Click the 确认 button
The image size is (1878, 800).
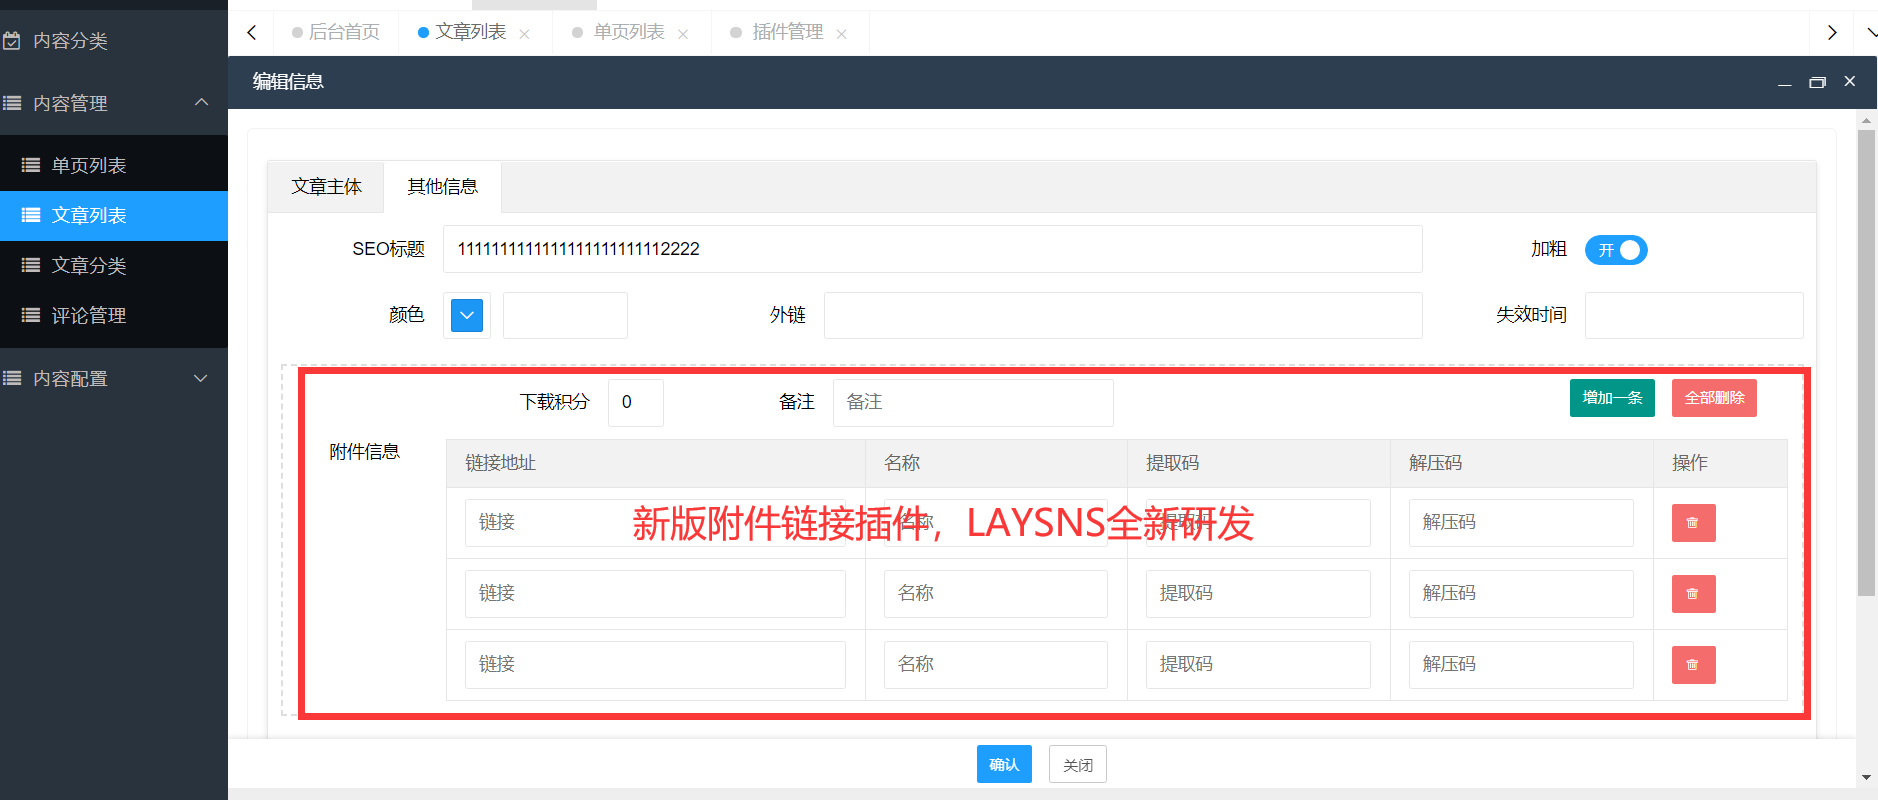(x=1004, y=765)
